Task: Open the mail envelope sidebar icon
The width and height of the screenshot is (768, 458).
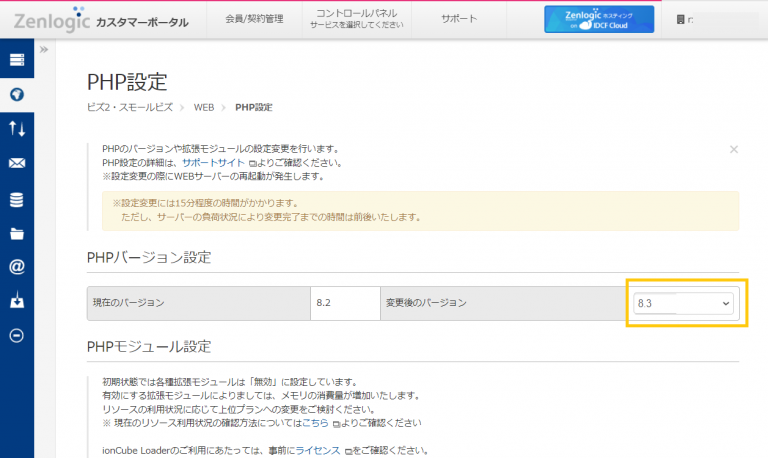Action: tap(16, 163)
